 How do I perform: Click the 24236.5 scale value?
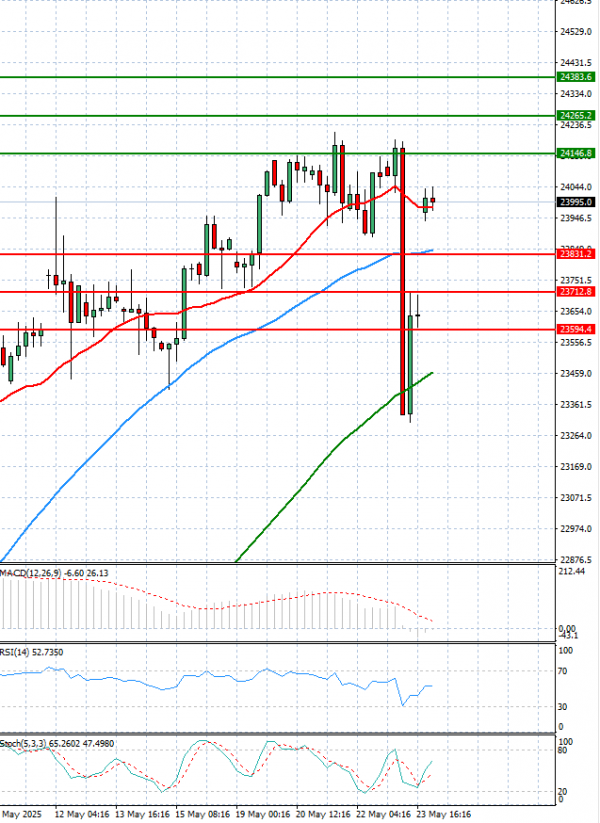point(576,125)
